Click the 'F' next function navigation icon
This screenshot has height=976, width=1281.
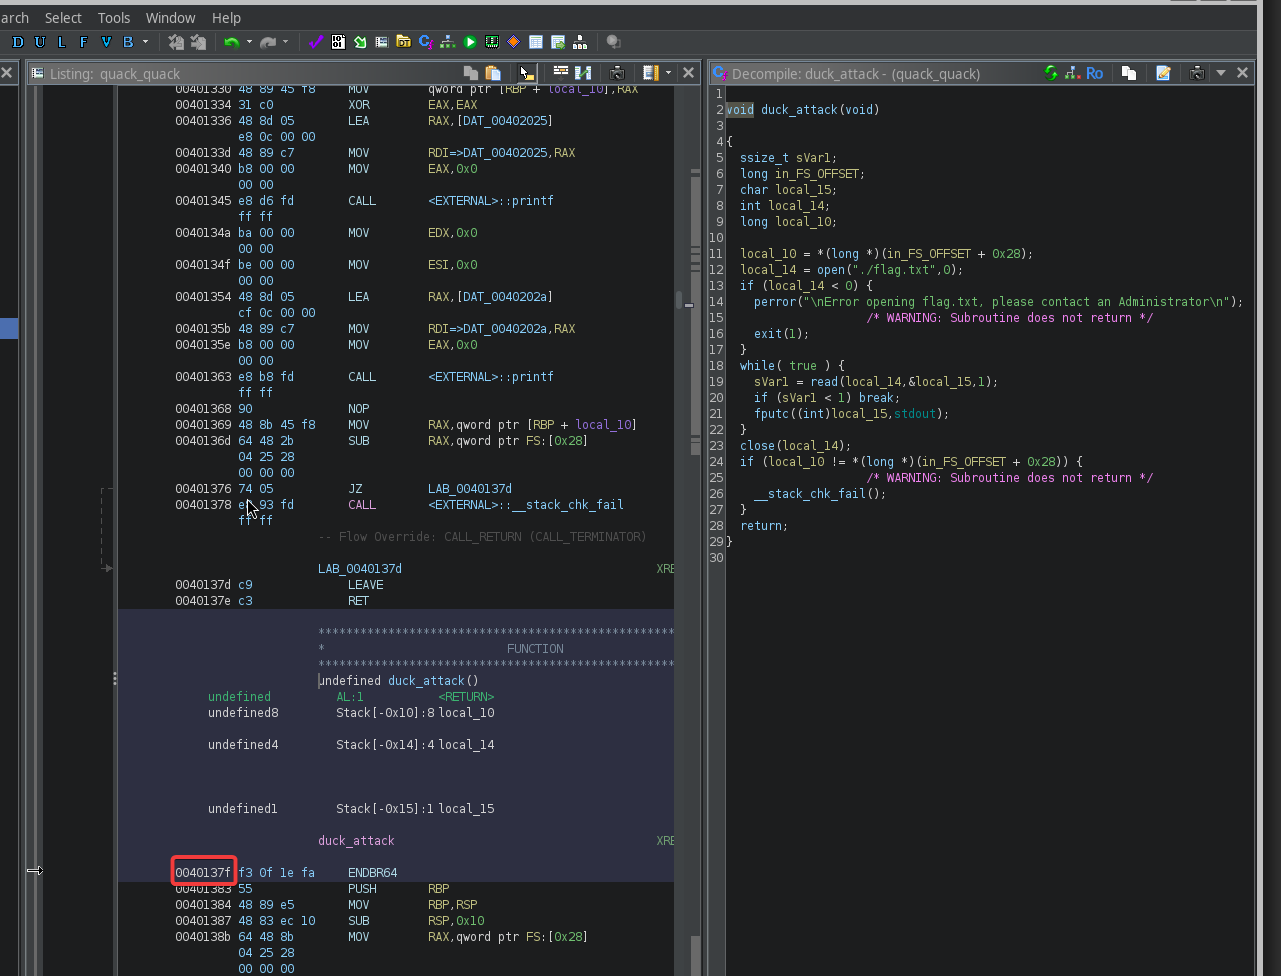(x=84, y=42)
